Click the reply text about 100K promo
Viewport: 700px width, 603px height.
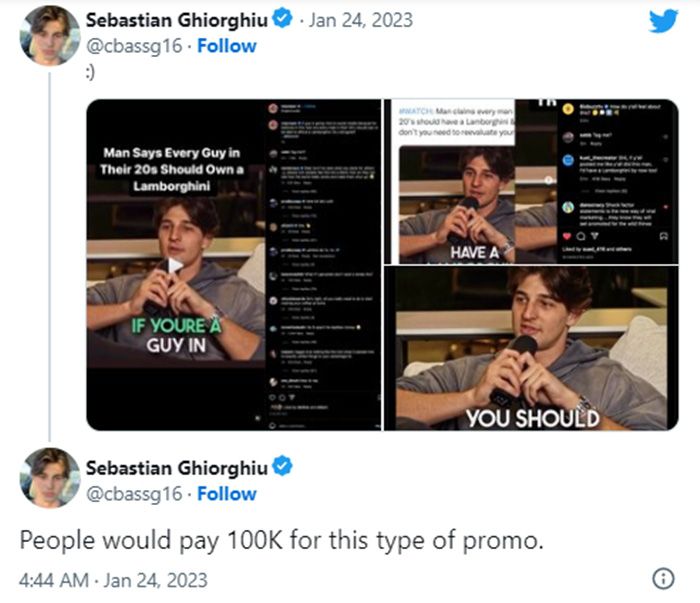click(281, 541)
